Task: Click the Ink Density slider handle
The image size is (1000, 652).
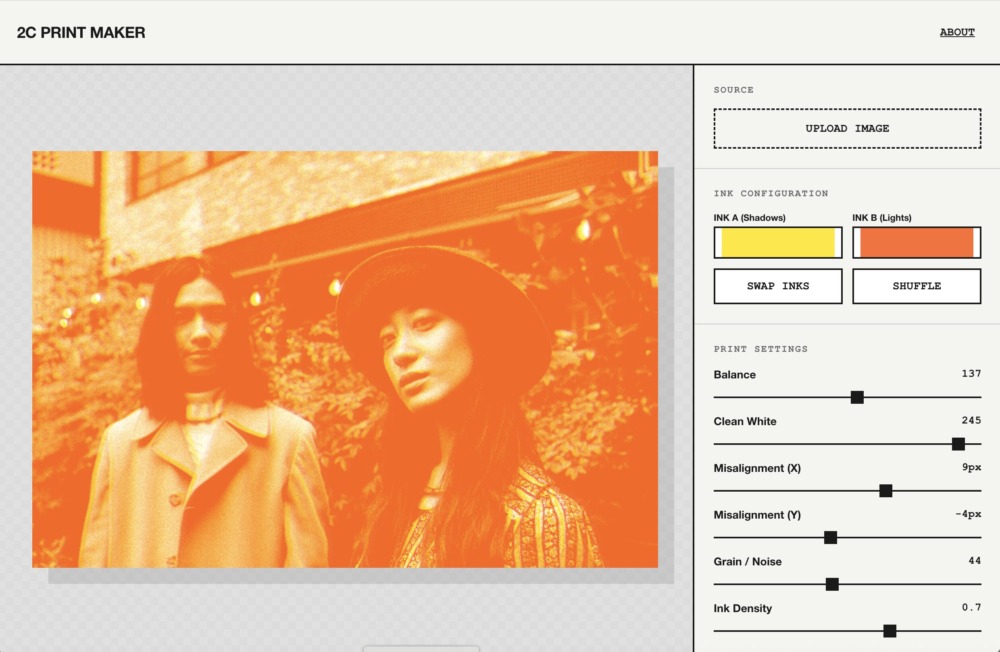Action: click(890, 631)
